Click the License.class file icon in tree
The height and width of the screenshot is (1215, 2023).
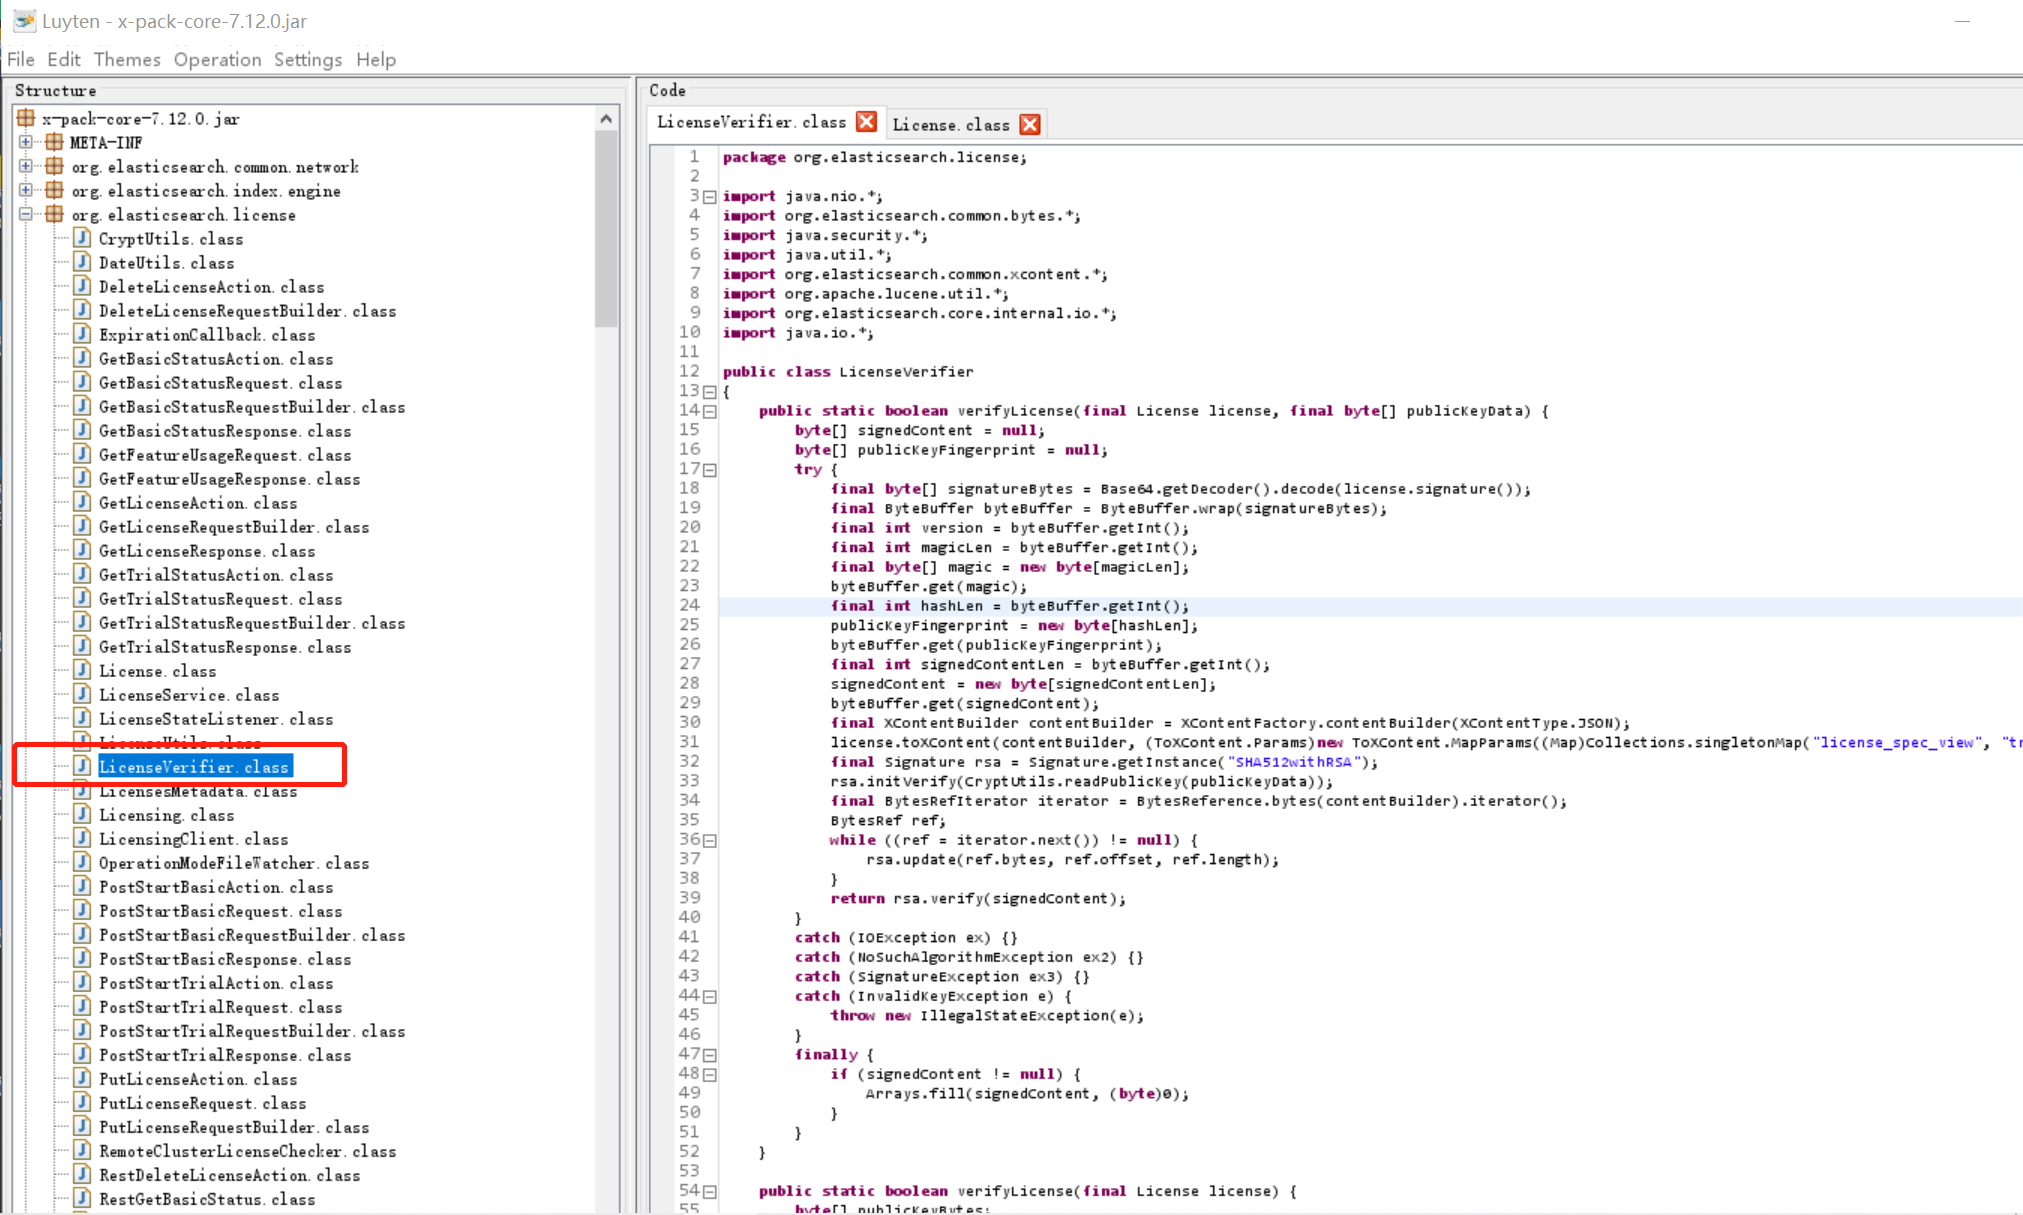tap(83, 670)
